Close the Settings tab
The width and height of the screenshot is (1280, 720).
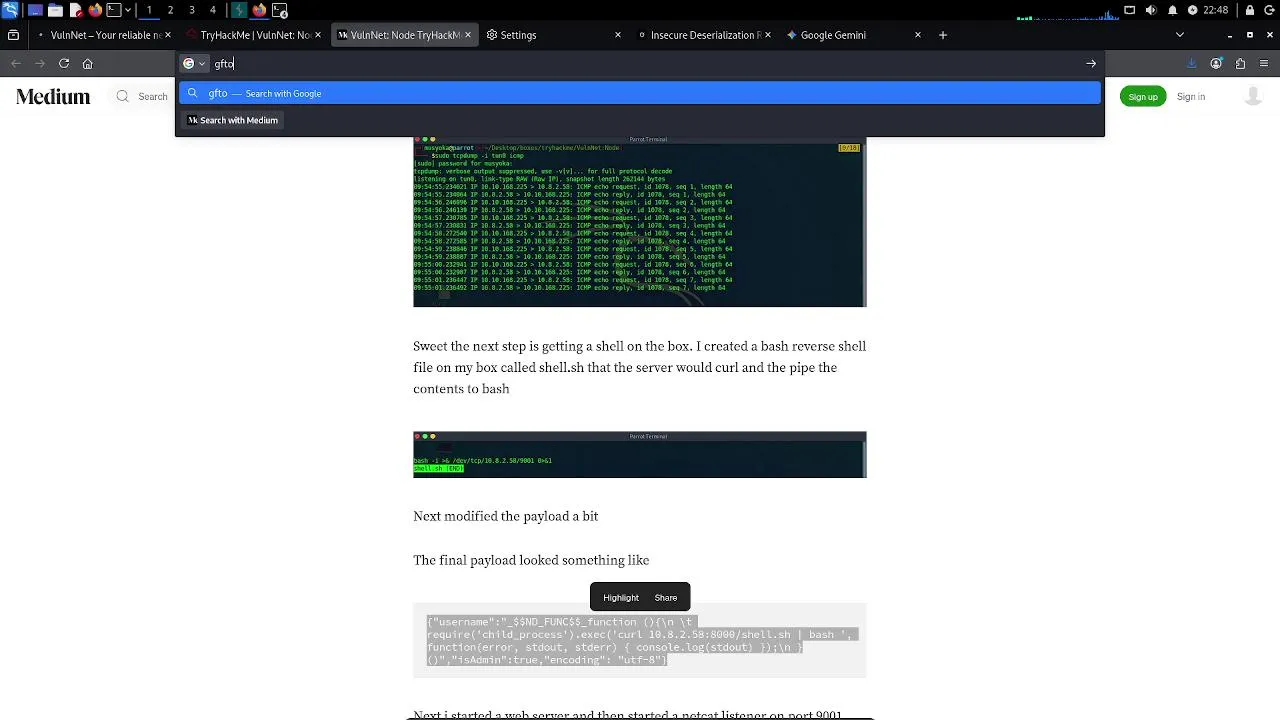pyautogui.click(x=617, y=35)
